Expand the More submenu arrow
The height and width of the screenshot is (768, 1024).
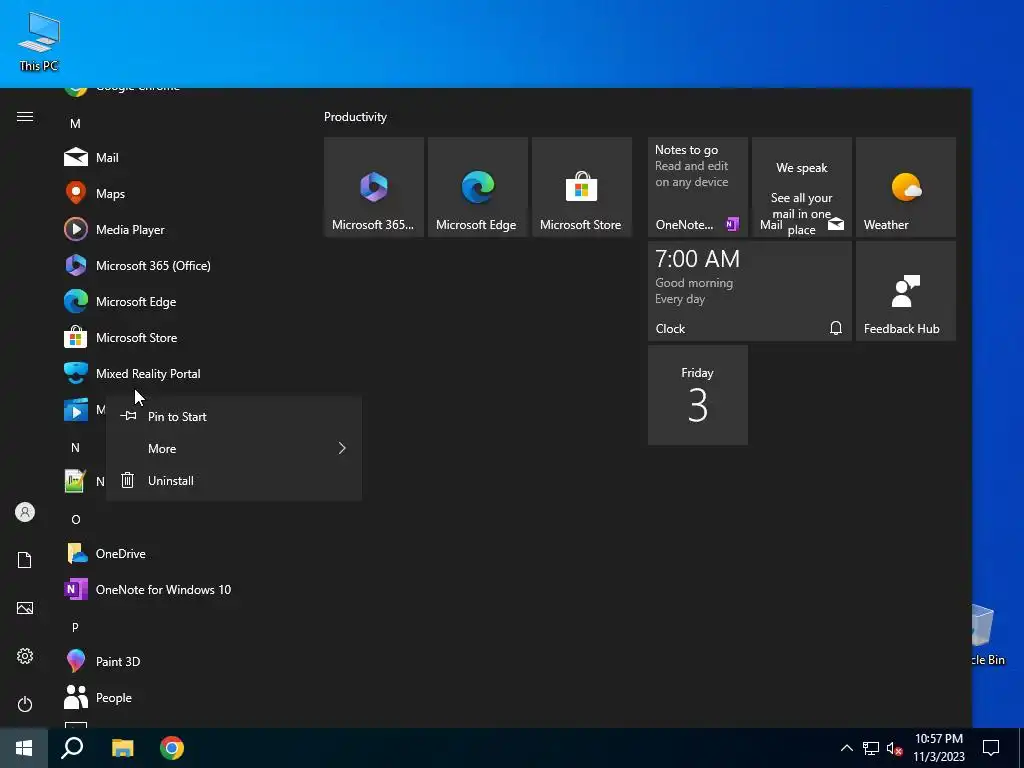(x=342, y=448)
